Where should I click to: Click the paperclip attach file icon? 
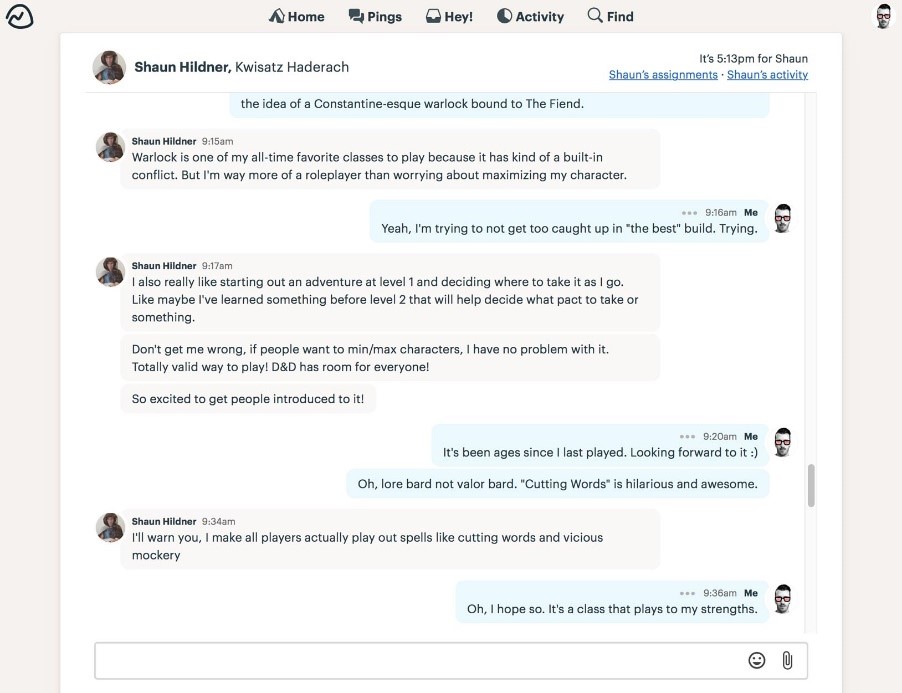tap(787, 660)
